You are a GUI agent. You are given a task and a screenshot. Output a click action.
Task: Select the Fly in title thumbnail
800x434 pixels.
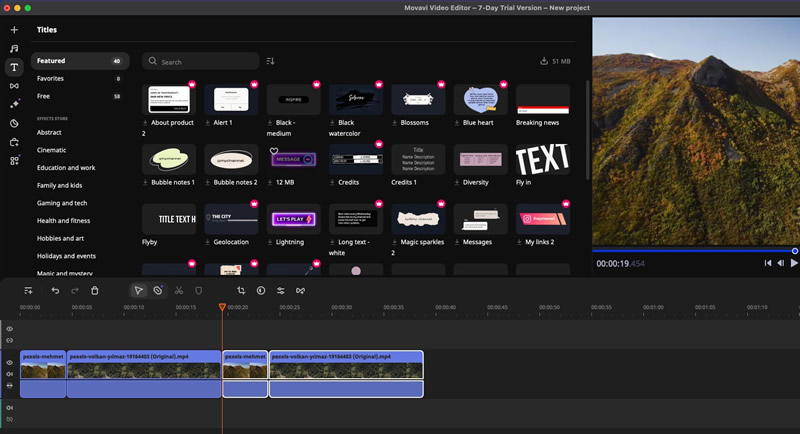tap(543, 159)
